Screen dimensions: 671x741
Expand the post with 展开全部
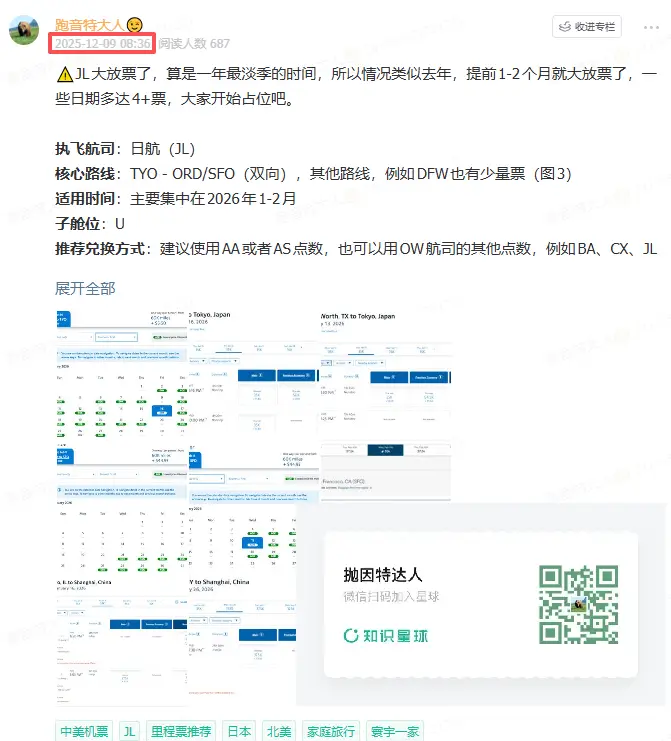(x=85, y=288)
